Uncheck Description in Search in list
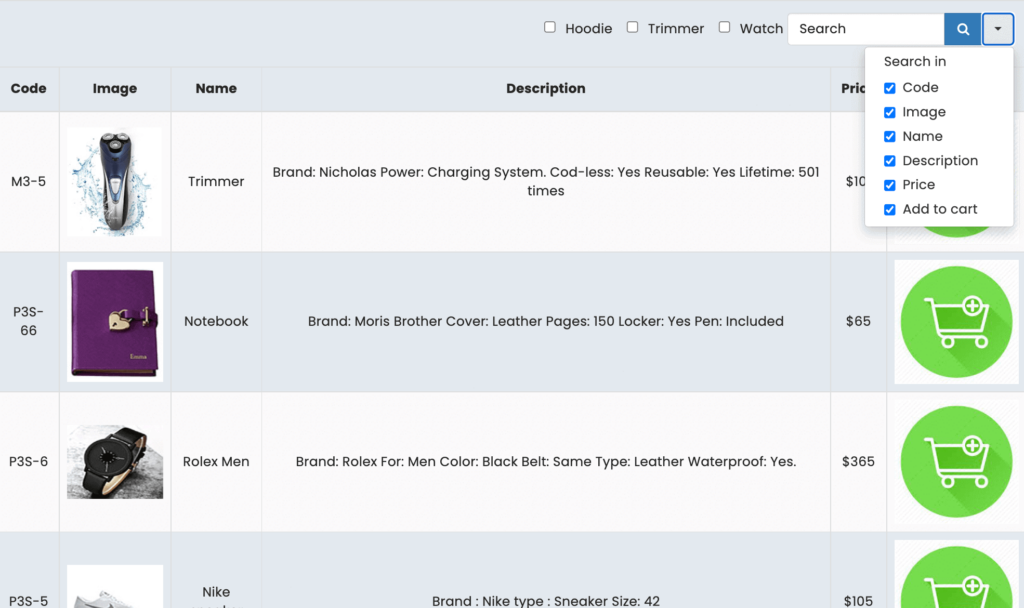Viewport: 1024px width, 608px height. coord(889,161)
